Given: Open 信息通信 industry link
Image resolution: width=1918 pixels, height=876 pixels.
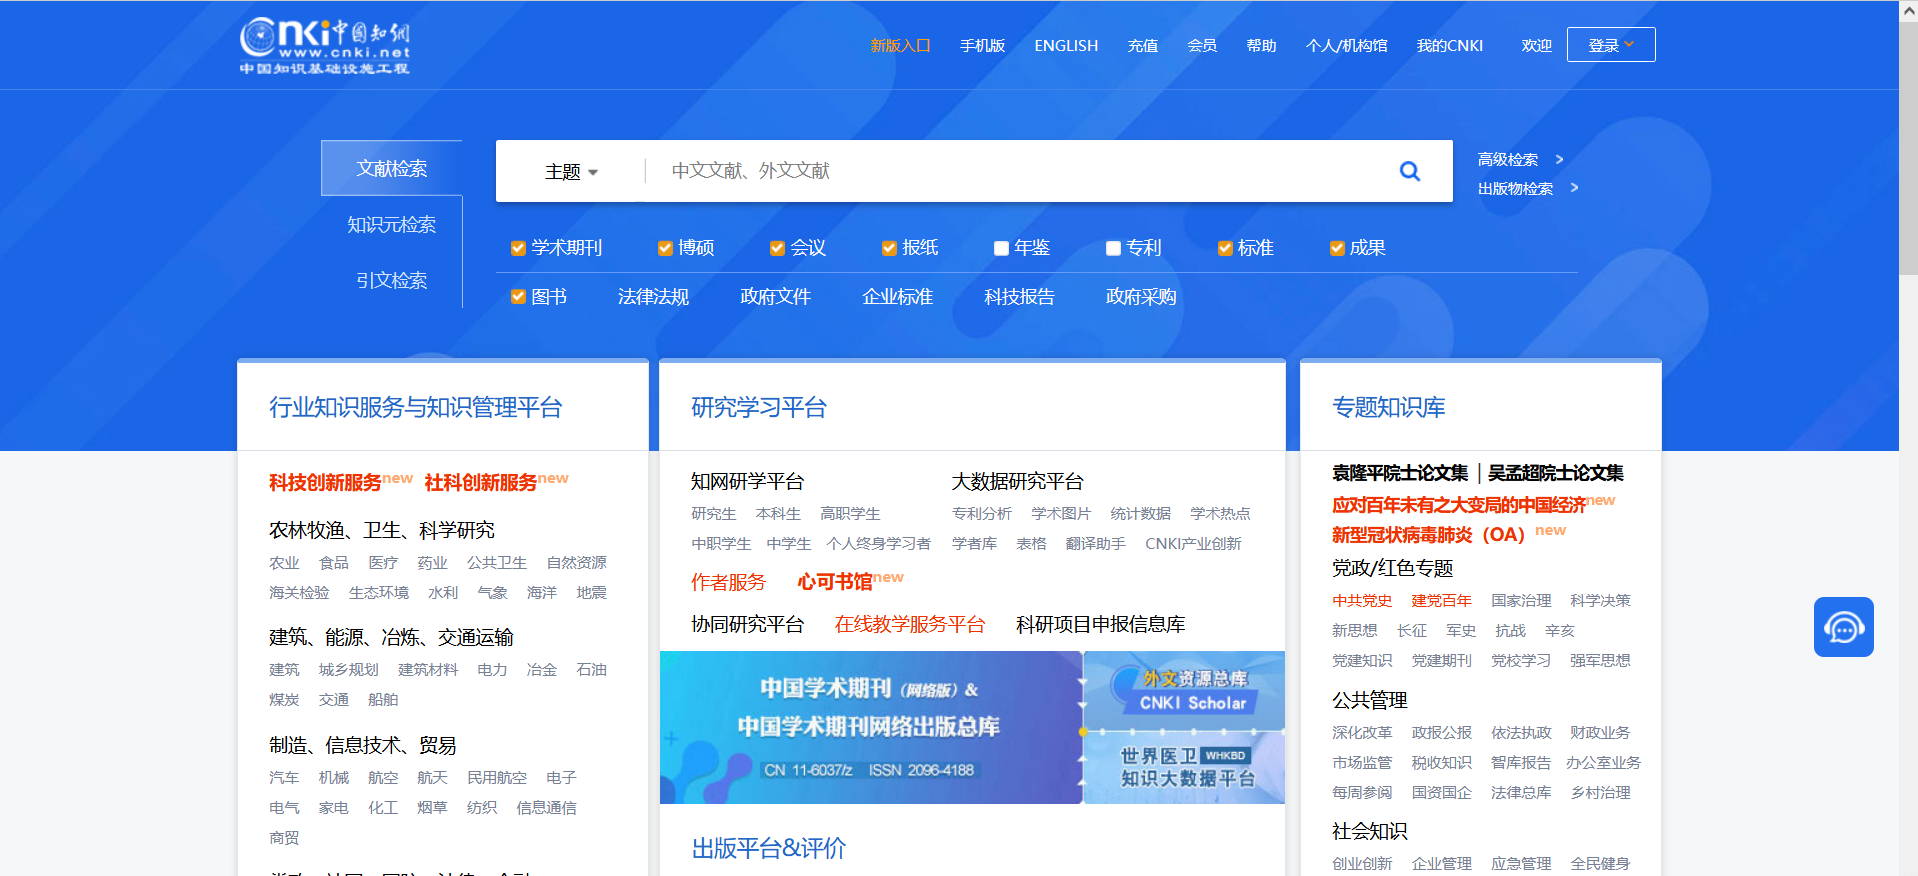Looking at the screenshot, I should click(x=546, y=808).
